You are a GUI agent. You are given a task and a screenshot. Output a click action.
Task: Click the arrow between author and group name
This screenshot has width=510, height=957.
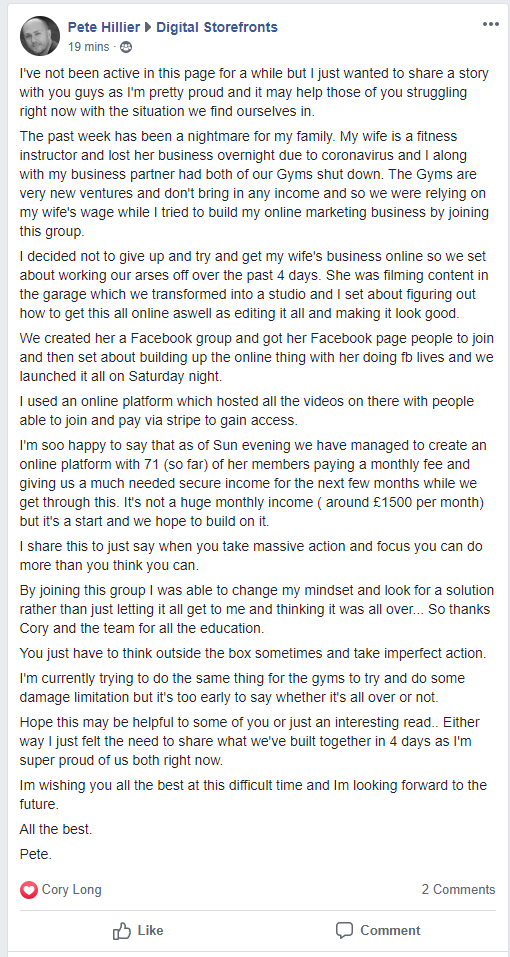(x=148, y=27)
